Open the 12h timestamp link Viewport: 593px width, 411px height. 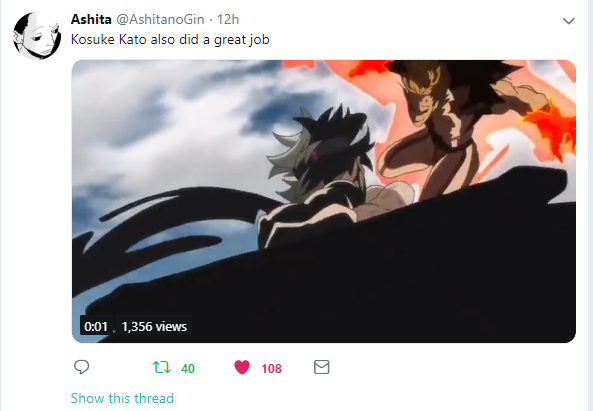tap(228, 19)
